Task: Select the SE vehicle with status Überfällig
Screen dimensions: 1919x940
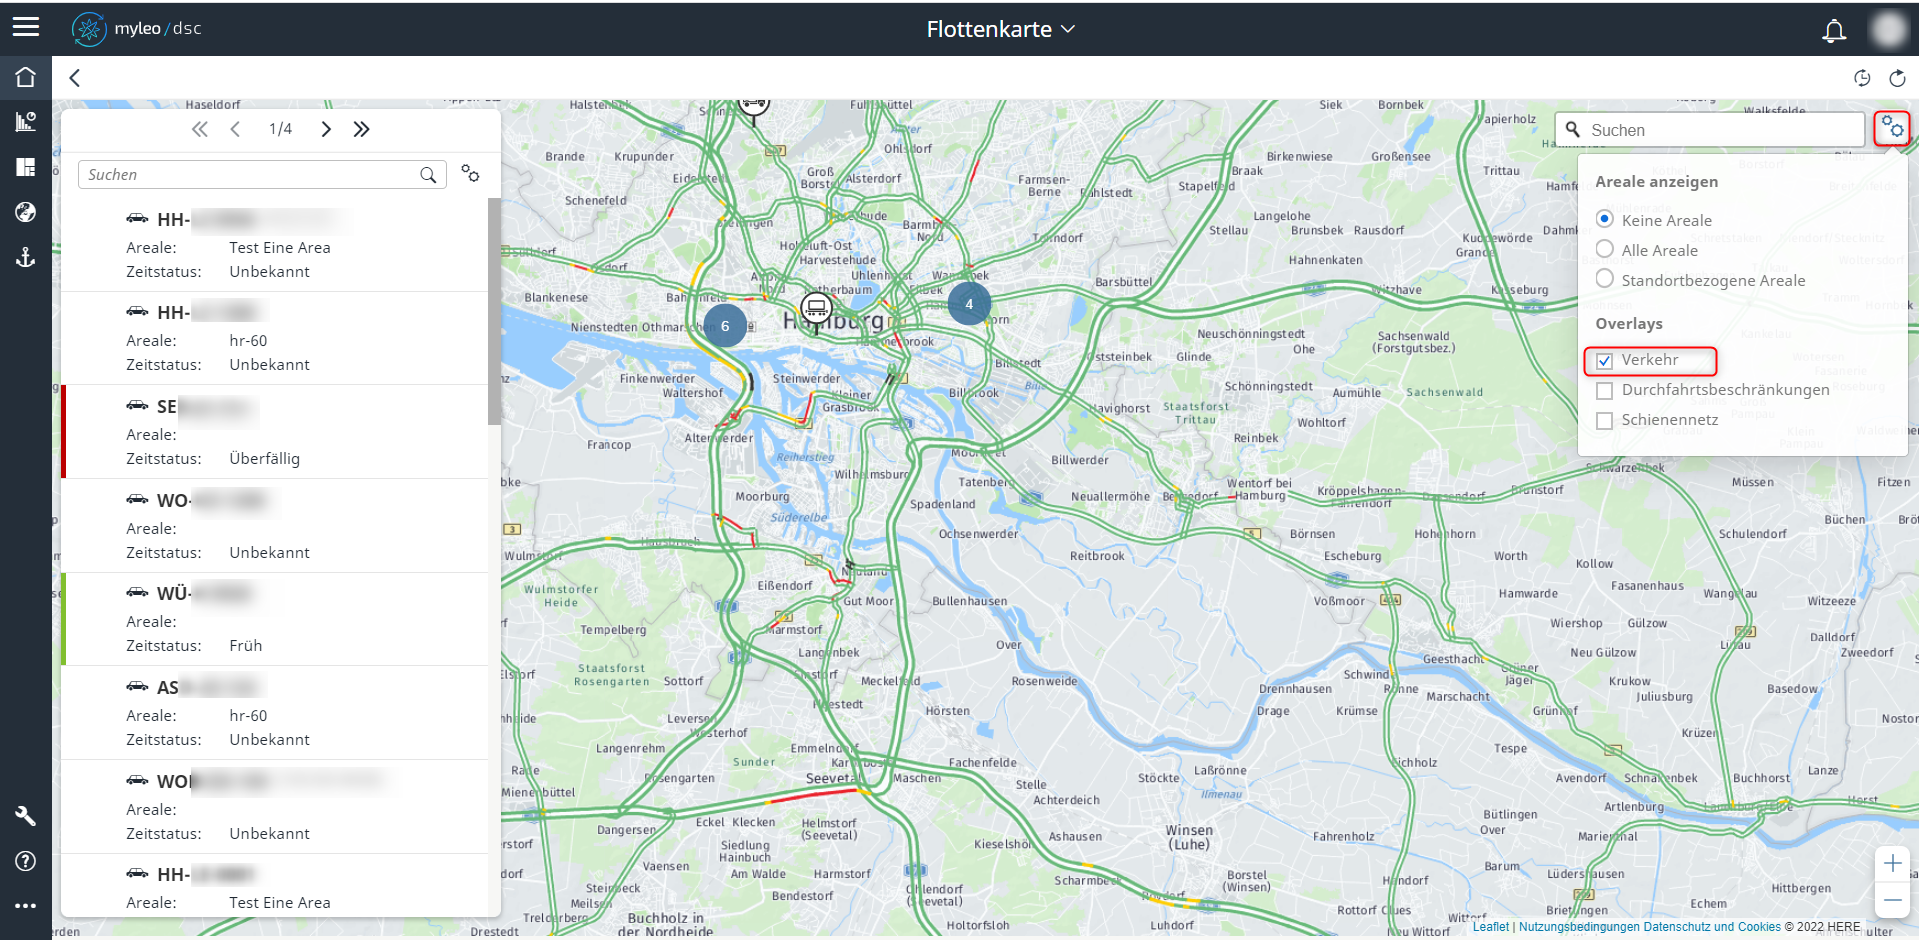Action: (275, 432)
